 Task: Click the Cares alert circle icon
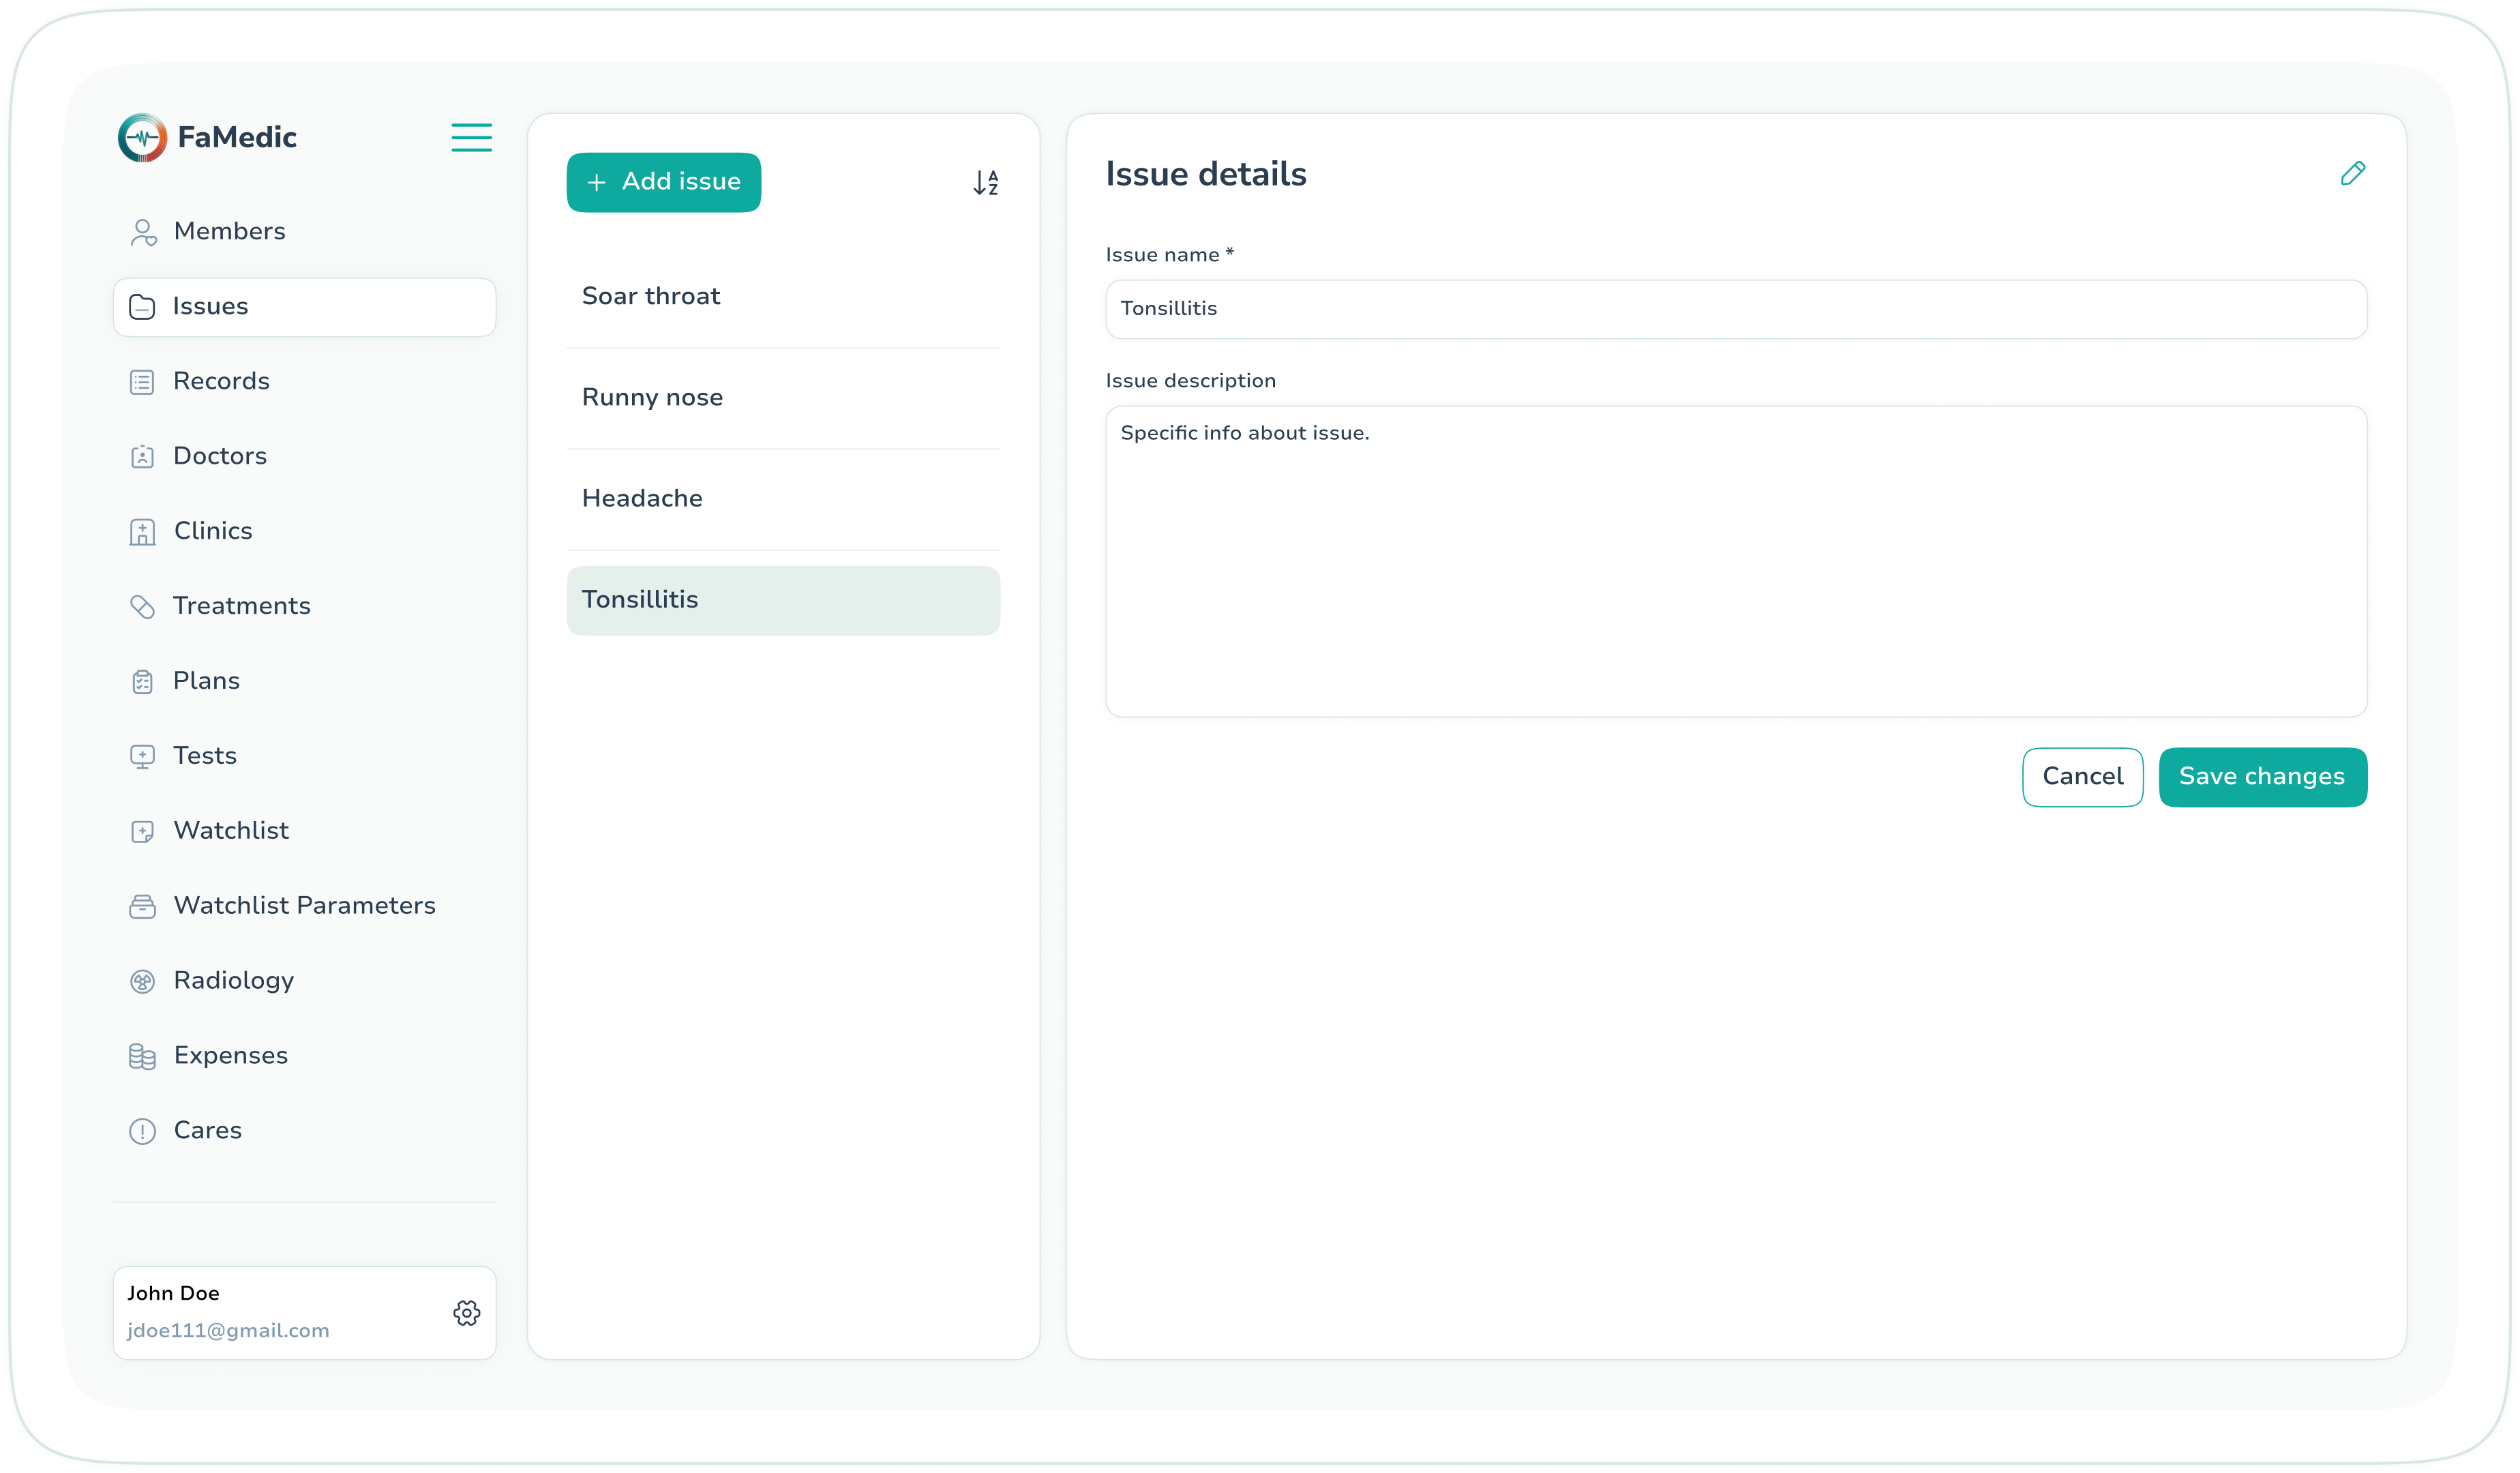click(x=142, y=1131)
